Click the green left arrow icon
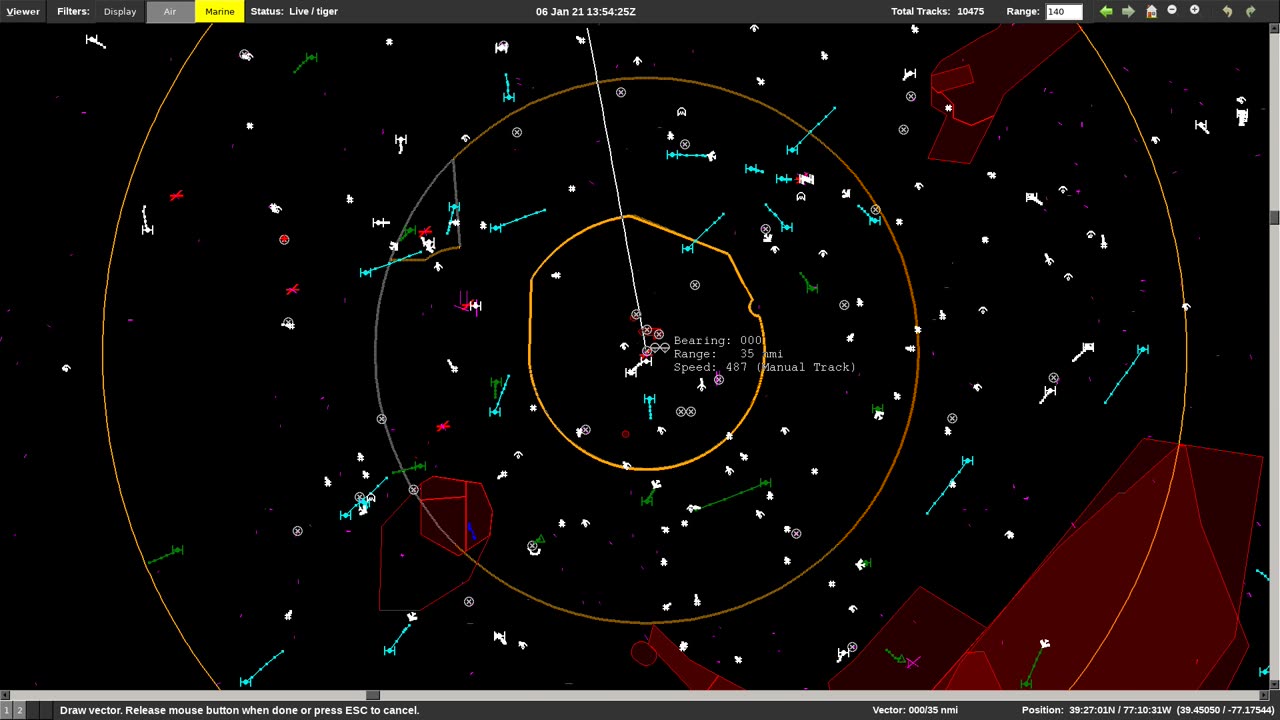This screenshot has height=720, width=1280. [x=1106, y=11]
